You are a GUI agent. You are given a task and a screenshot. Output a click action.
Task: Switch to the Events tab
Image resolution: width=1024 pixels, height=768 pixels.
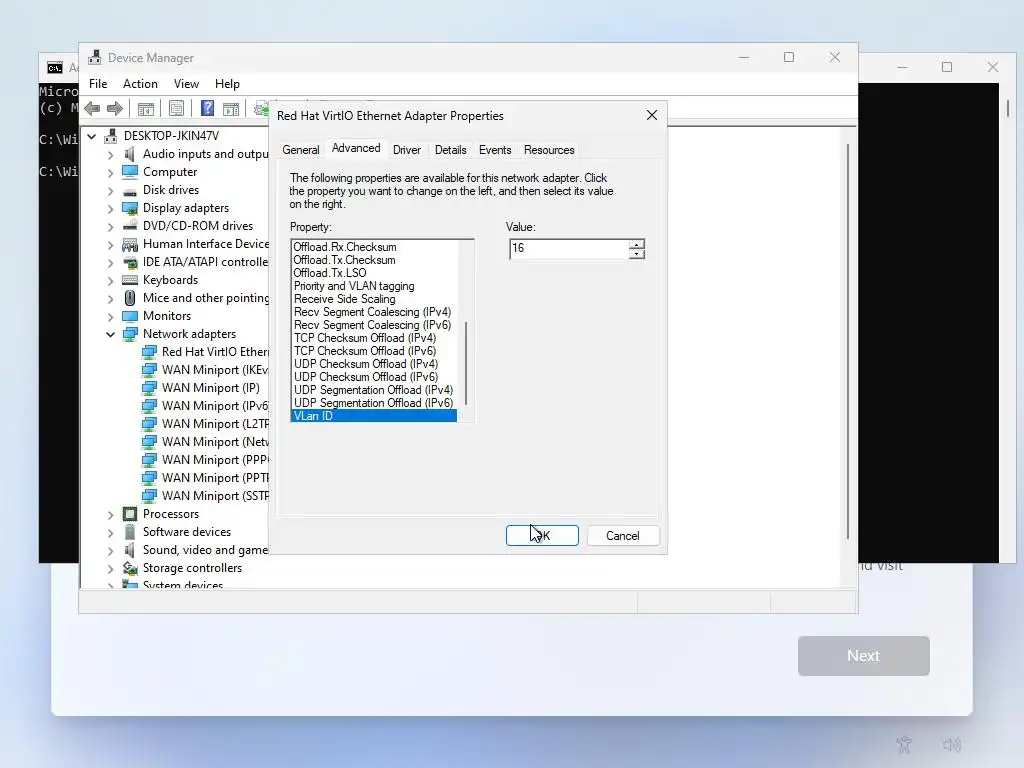coord(495,150)
